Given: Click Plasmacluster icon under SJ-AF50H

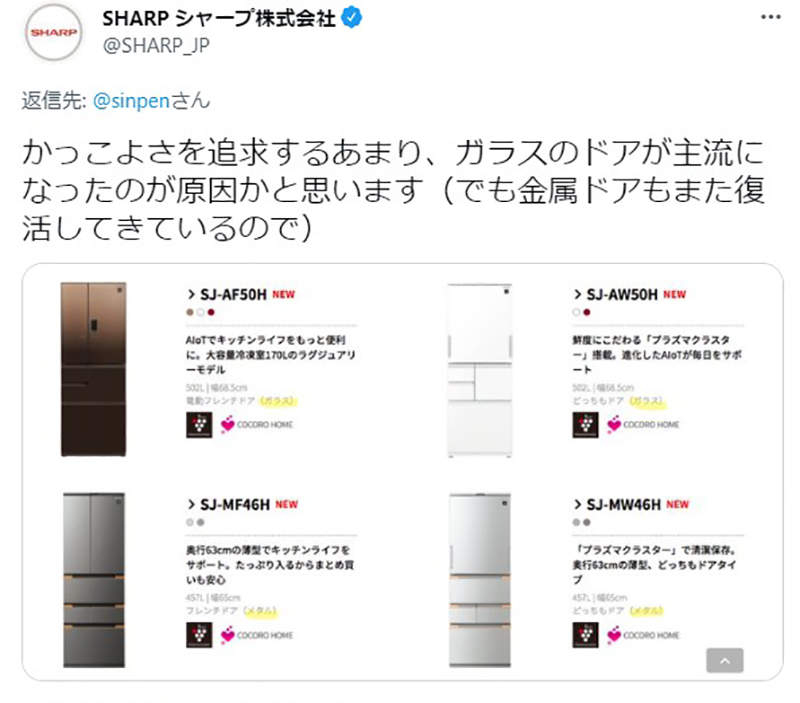Looking at the screenshot, I should pyautogui.click(x=199, y=424).
